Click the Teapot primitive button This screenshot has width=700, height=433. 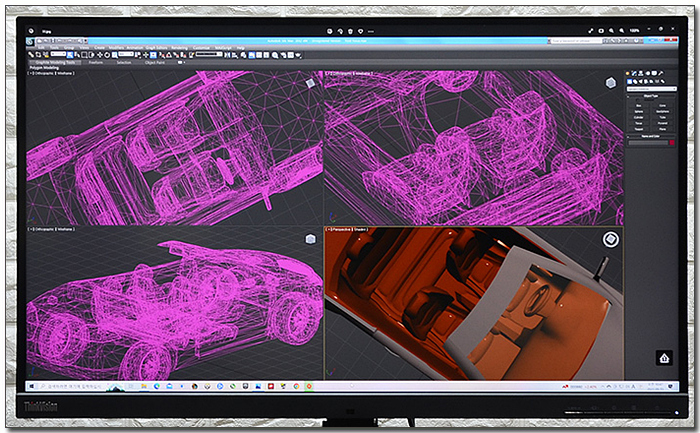[640, 128]
